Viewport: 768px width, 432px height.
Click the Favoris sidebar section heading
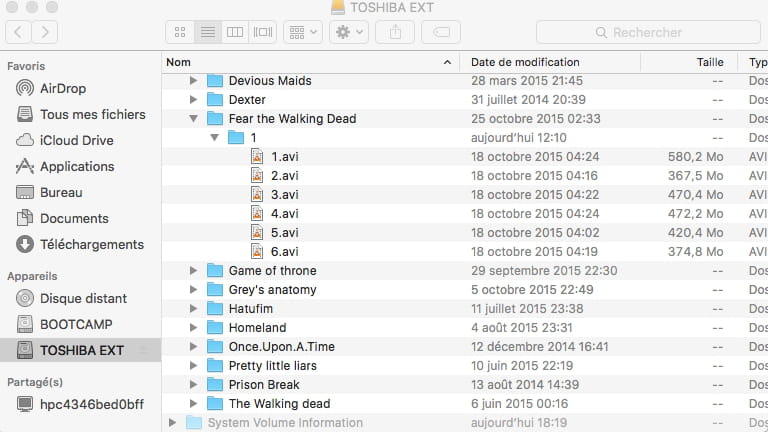(26, 66)
